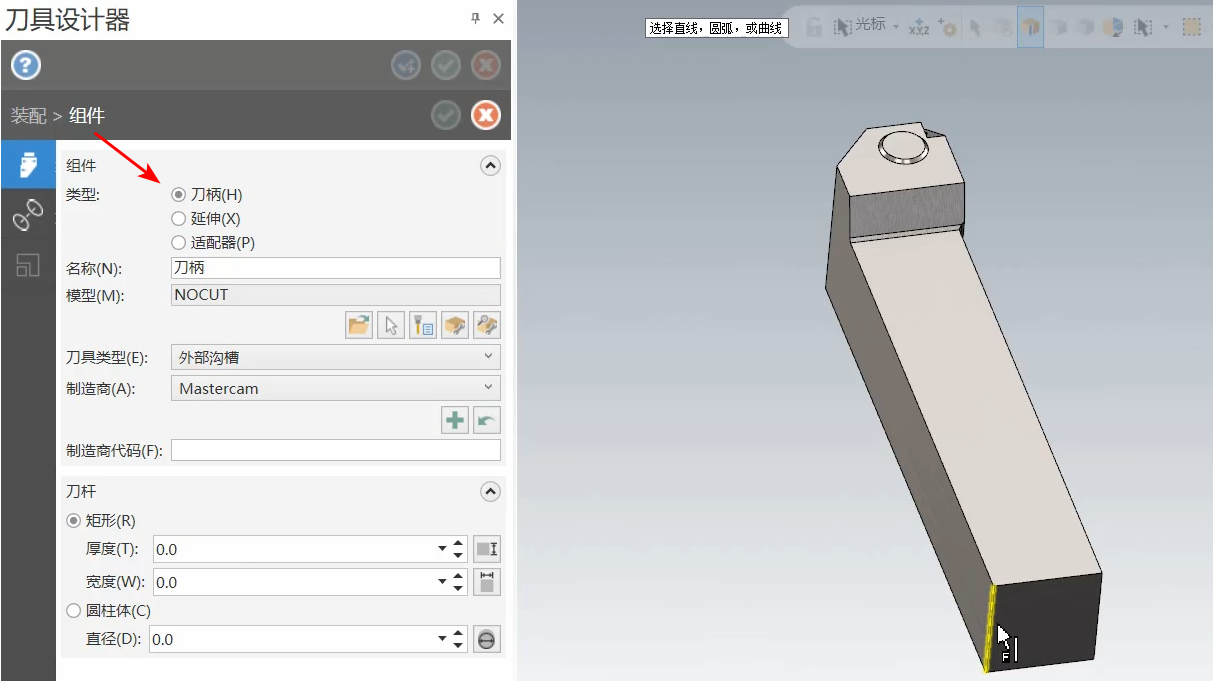The height and width of the screenshot is (681, 1213).
Task: Click the green plus add manufacturer button
Action: click(x=455, y=420)
